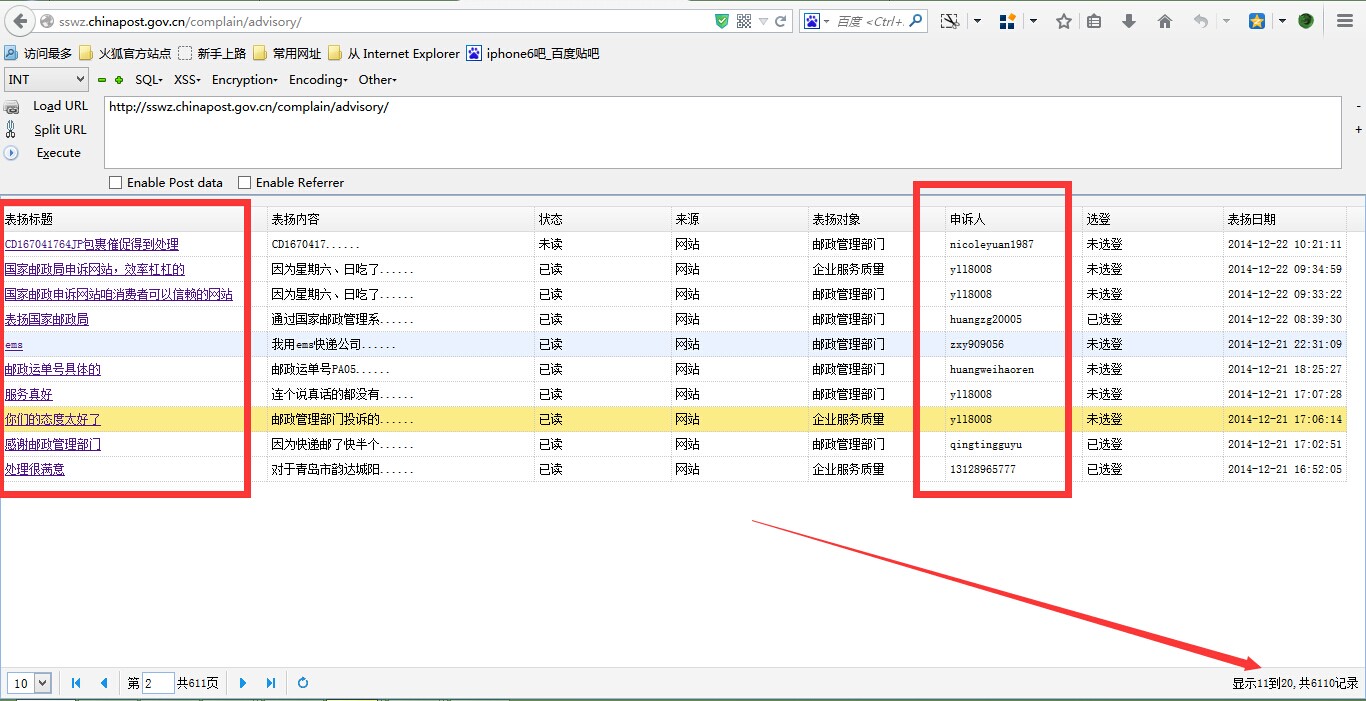Open the address bar history dropdown arrow

763,21
